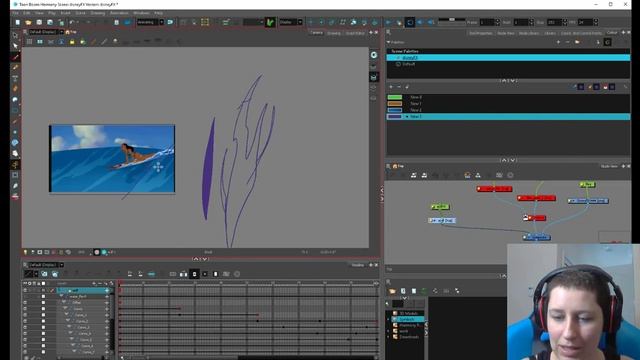The image size is (640, 360).
Task: Open the File menu
Action: 15,13
